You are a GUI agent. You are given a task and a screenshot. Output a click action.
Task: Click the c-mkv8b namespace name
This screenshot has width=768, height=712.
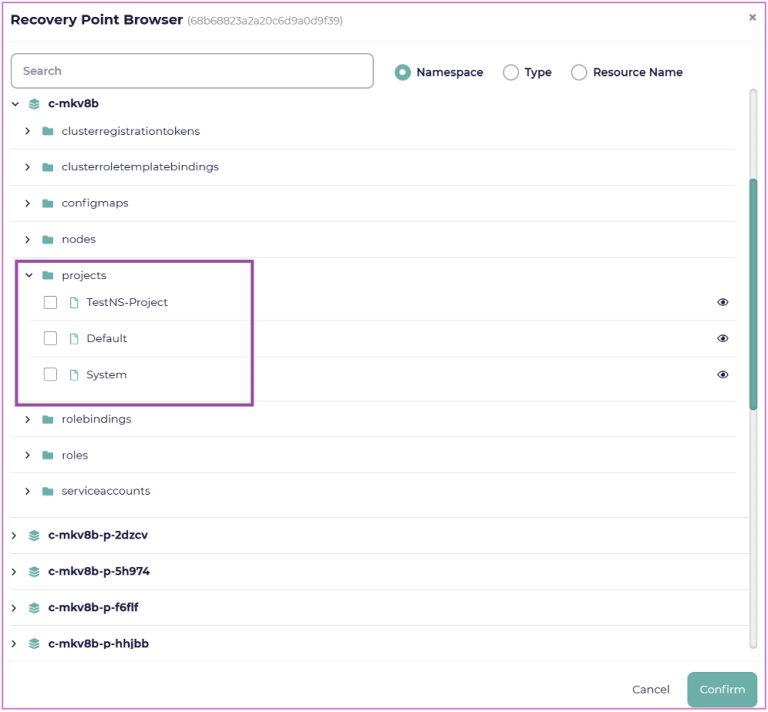73,104
